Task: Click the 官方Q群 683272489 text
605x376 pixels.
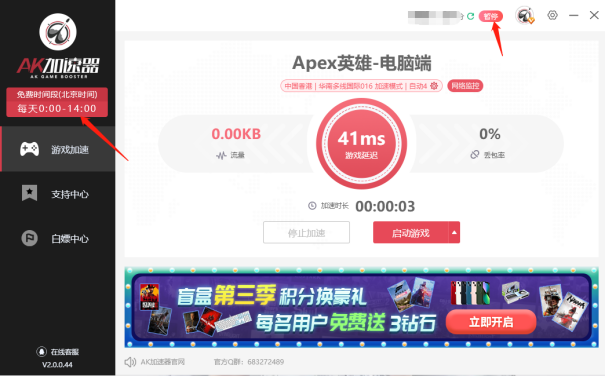Action: tap(249, 362)
